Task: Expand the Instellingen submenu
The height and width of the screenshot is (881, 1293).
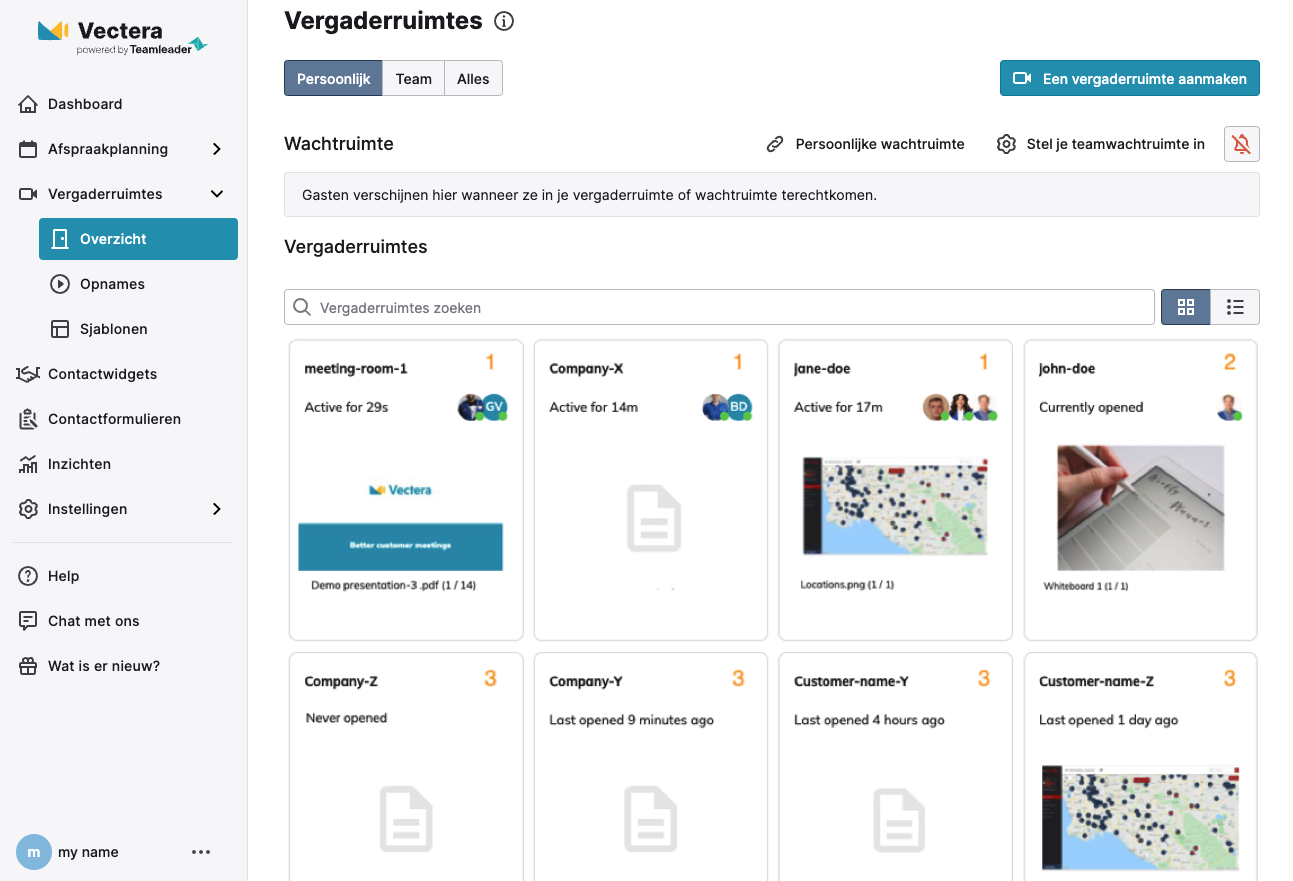Action: click(217, 509)
